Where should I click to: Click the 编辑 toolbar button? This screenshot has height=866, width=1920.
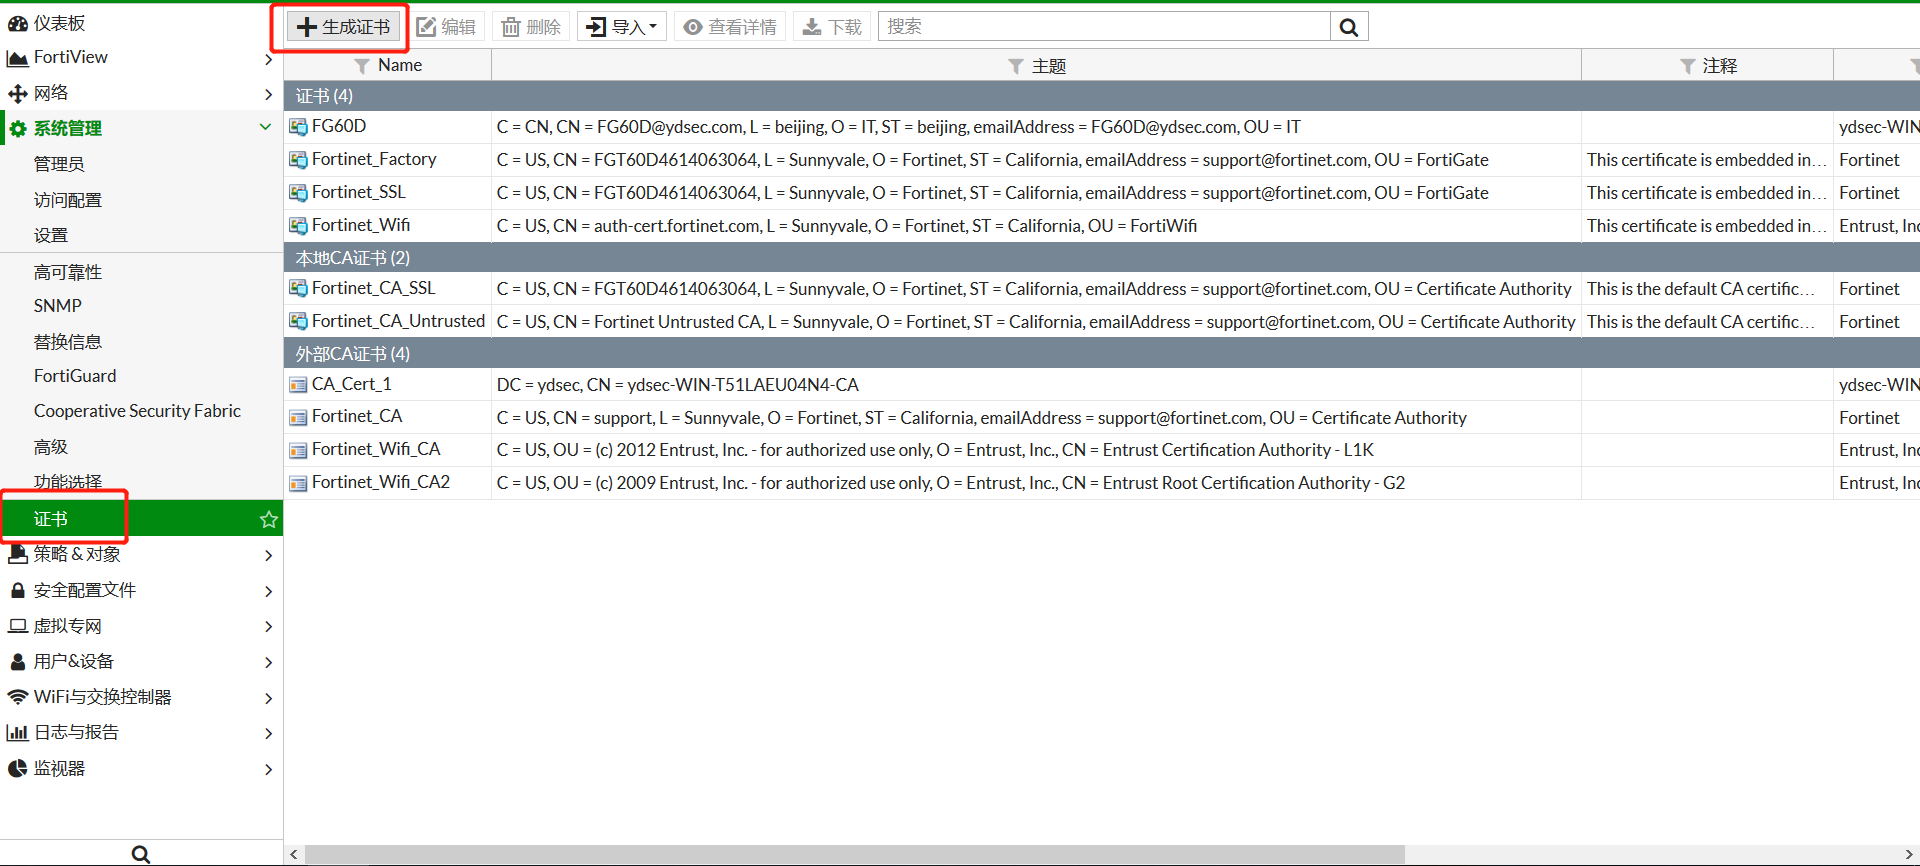[446, 27]
